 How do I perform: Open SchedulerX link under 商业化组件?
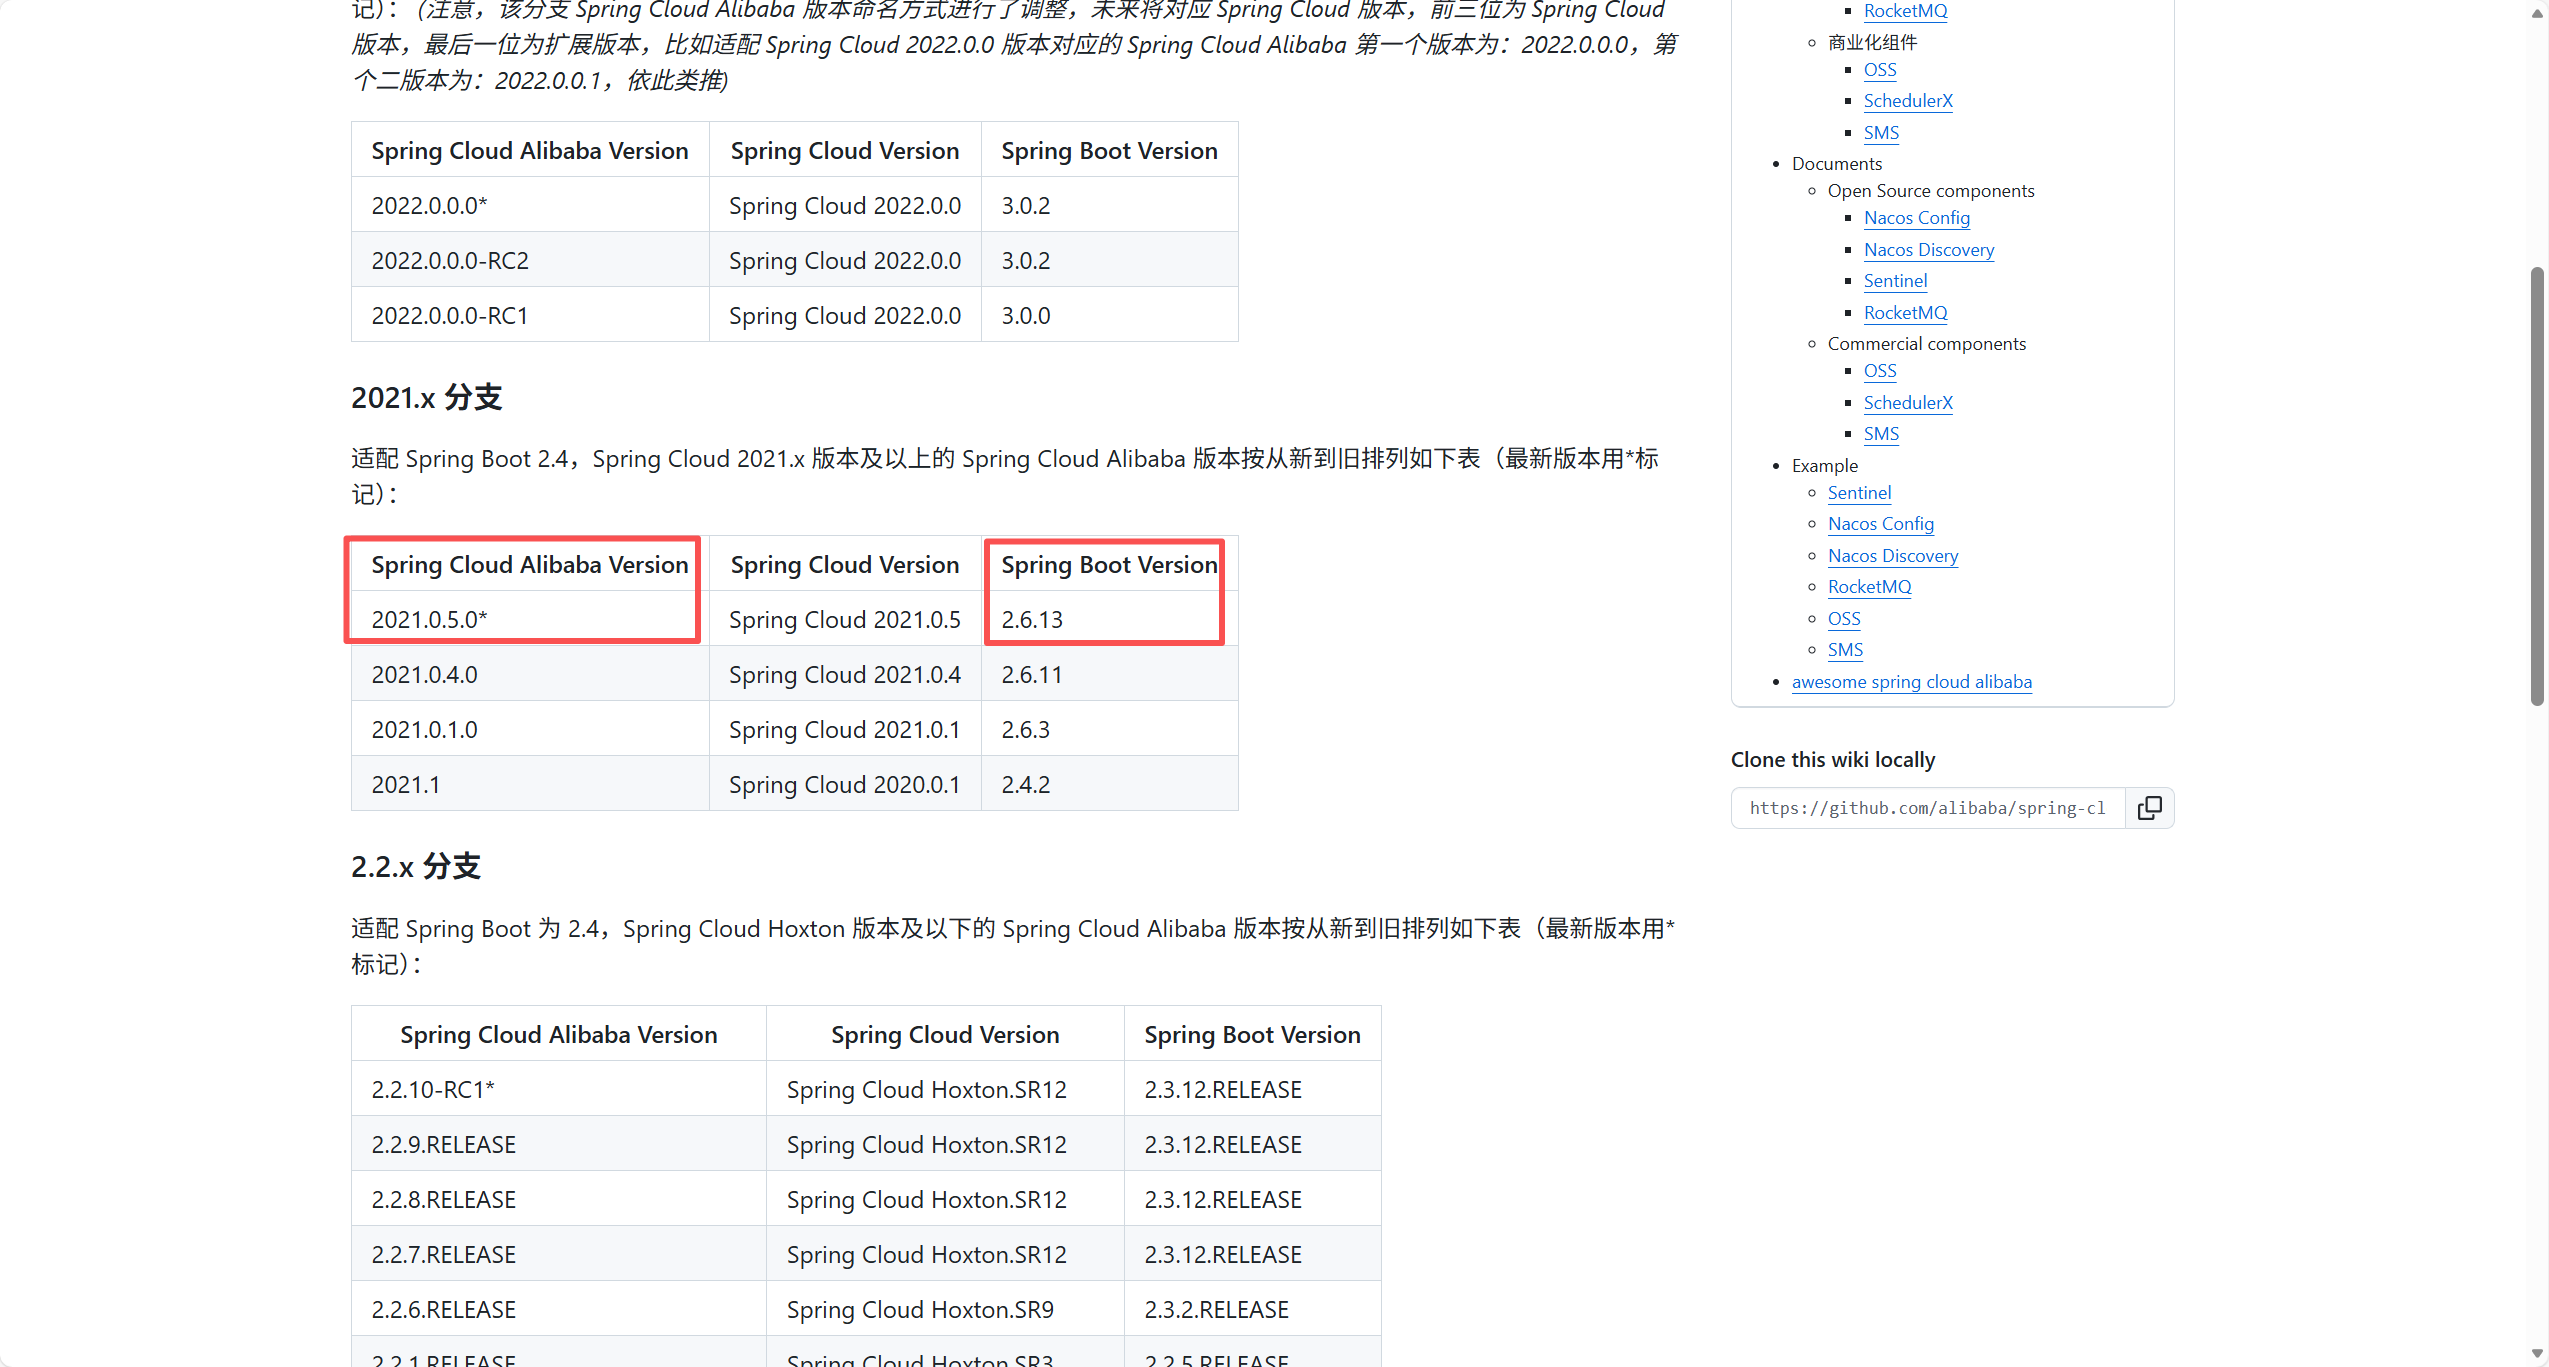1907,101
